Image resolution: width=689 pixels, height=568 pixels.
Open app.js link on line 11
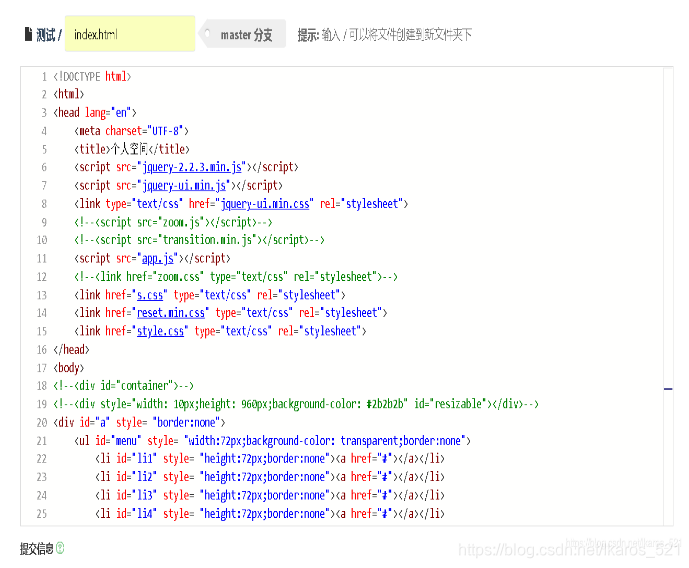(158, 258)
